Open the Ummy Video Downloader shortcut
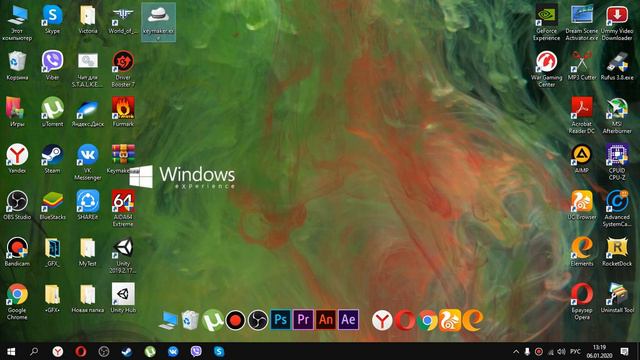The width and height of the screenshot is (640, 360). [x=617, y=22]
